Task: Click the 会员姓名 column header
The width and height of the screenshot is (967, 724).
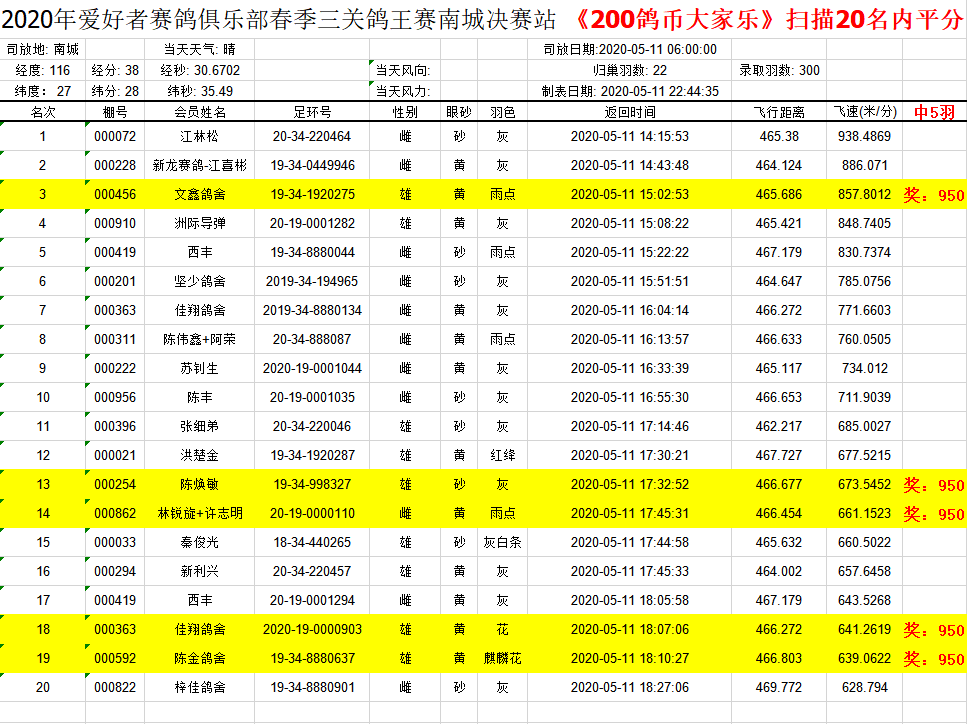Action: (x=199, y=112)
